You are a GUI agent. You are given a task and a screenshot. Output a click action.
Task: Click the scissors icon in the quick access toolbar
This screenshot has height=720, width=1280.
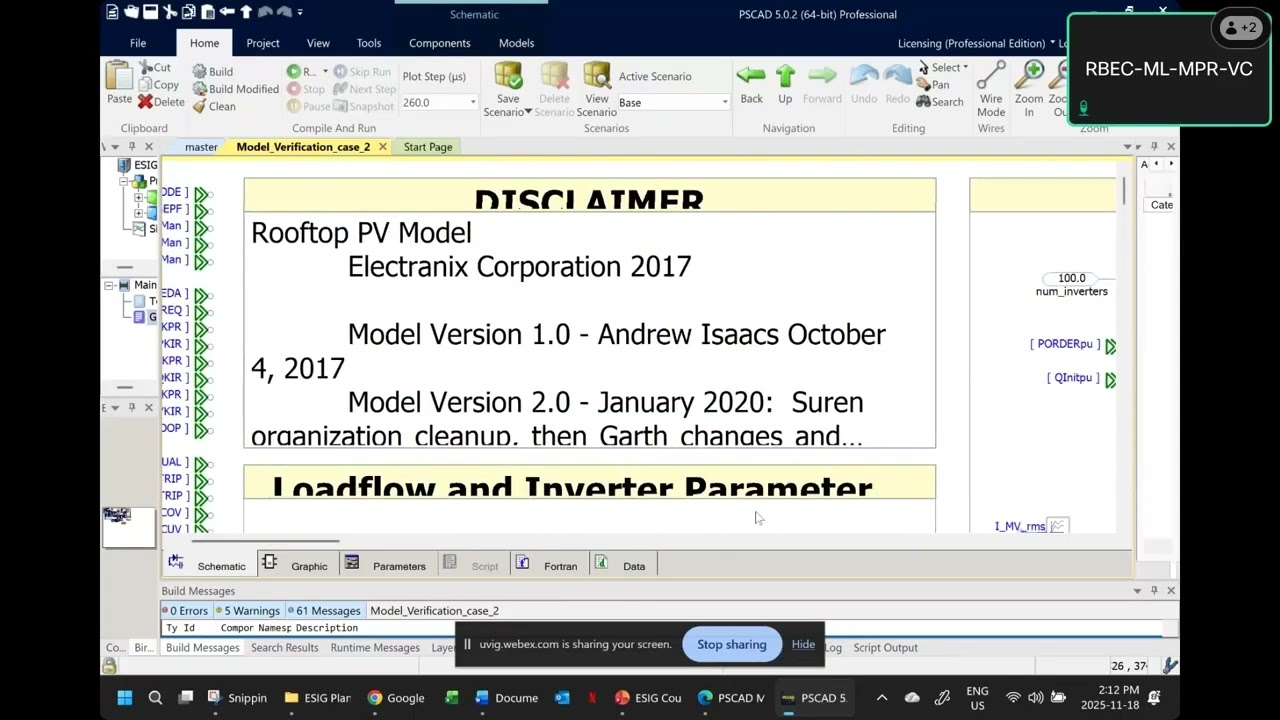pyautogui.click(x=170, y=12)
